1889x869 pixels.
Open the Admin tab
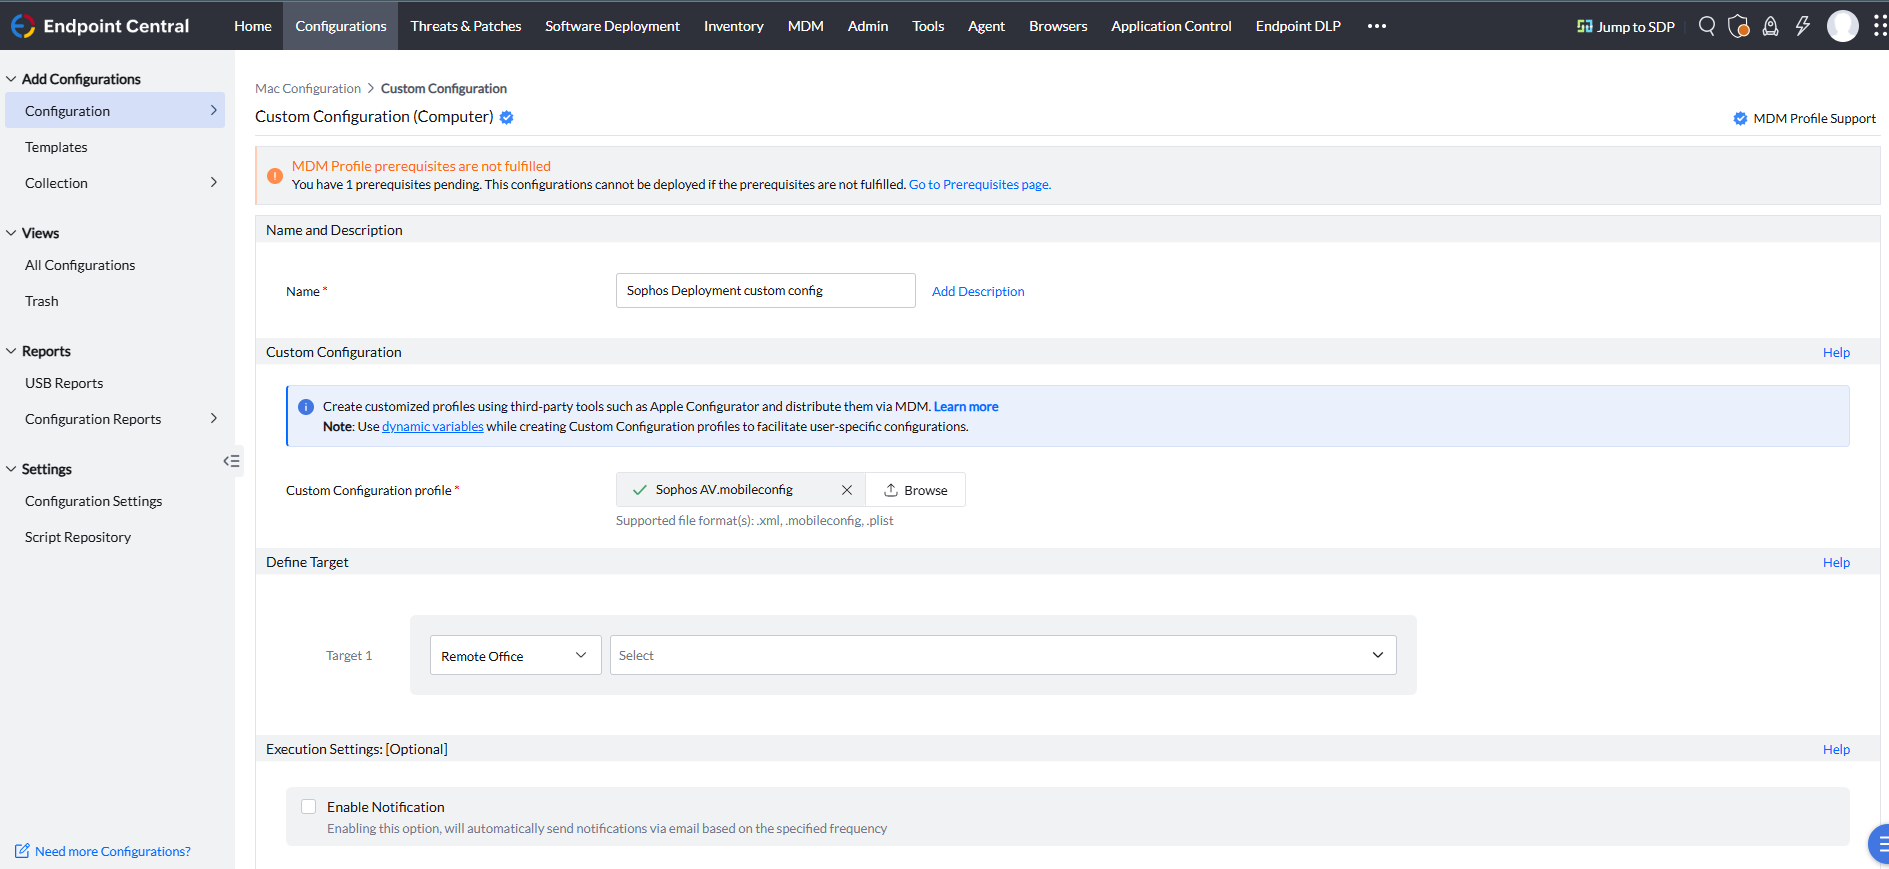point(868,26)
